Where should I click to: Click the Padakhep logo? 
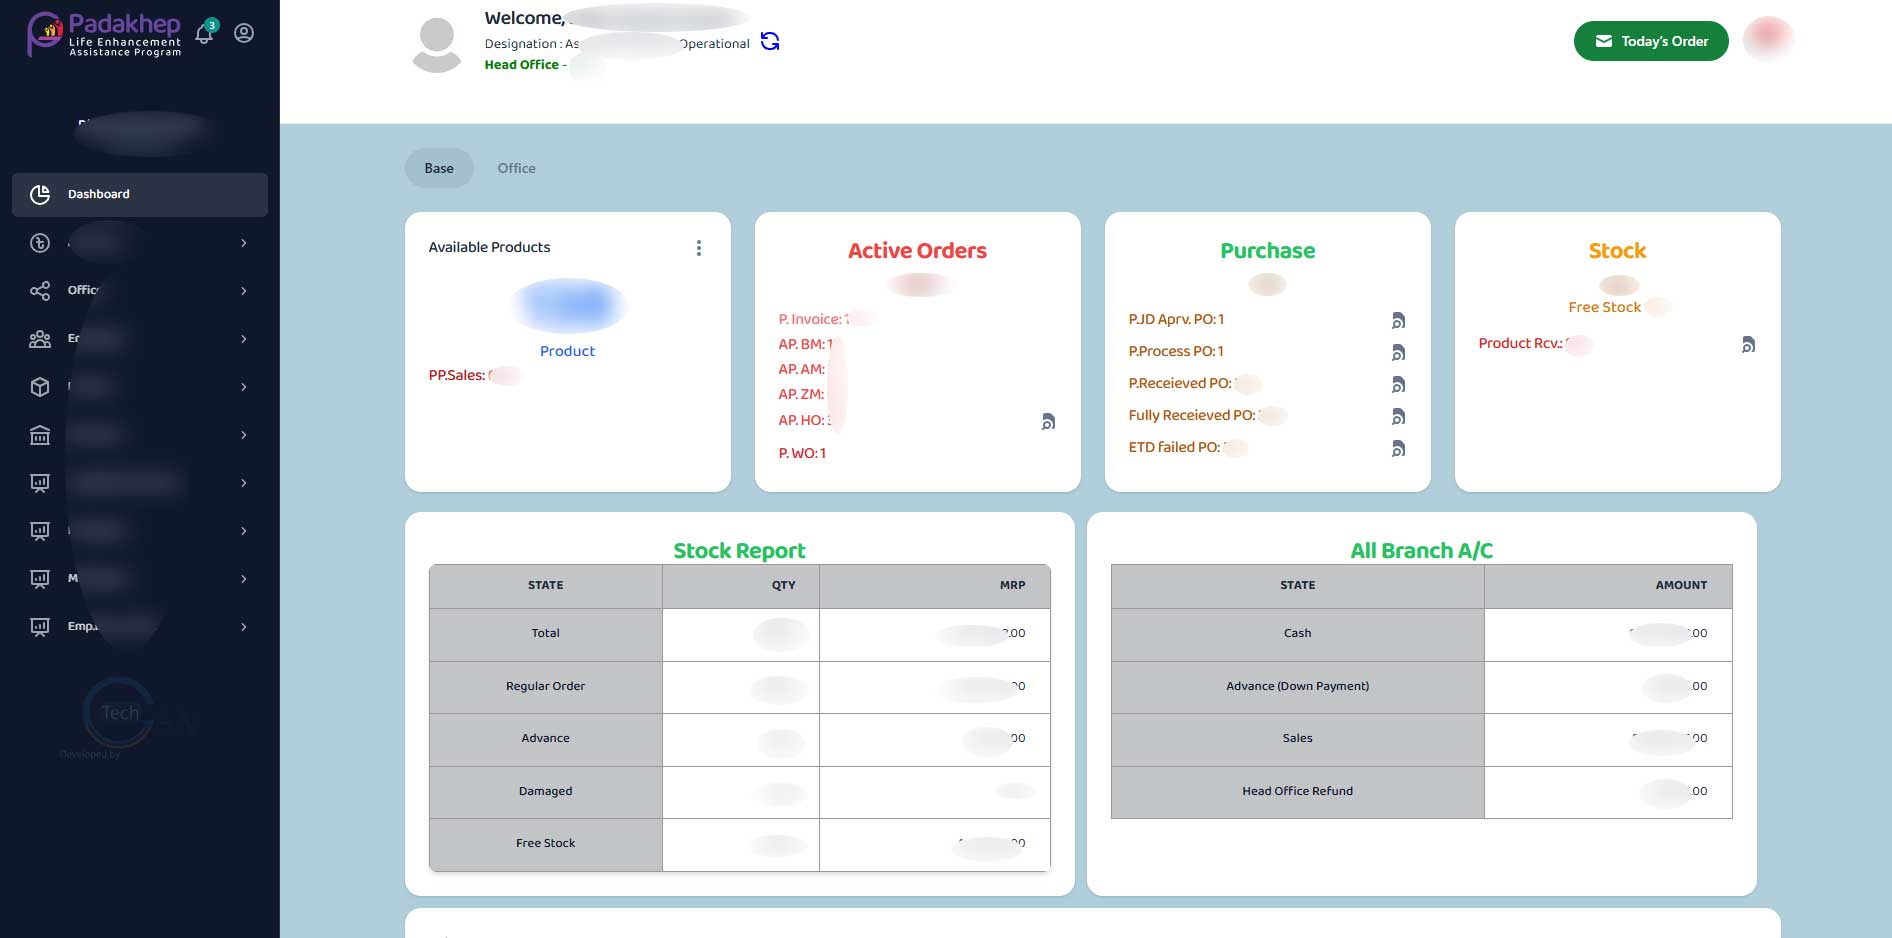105,34
